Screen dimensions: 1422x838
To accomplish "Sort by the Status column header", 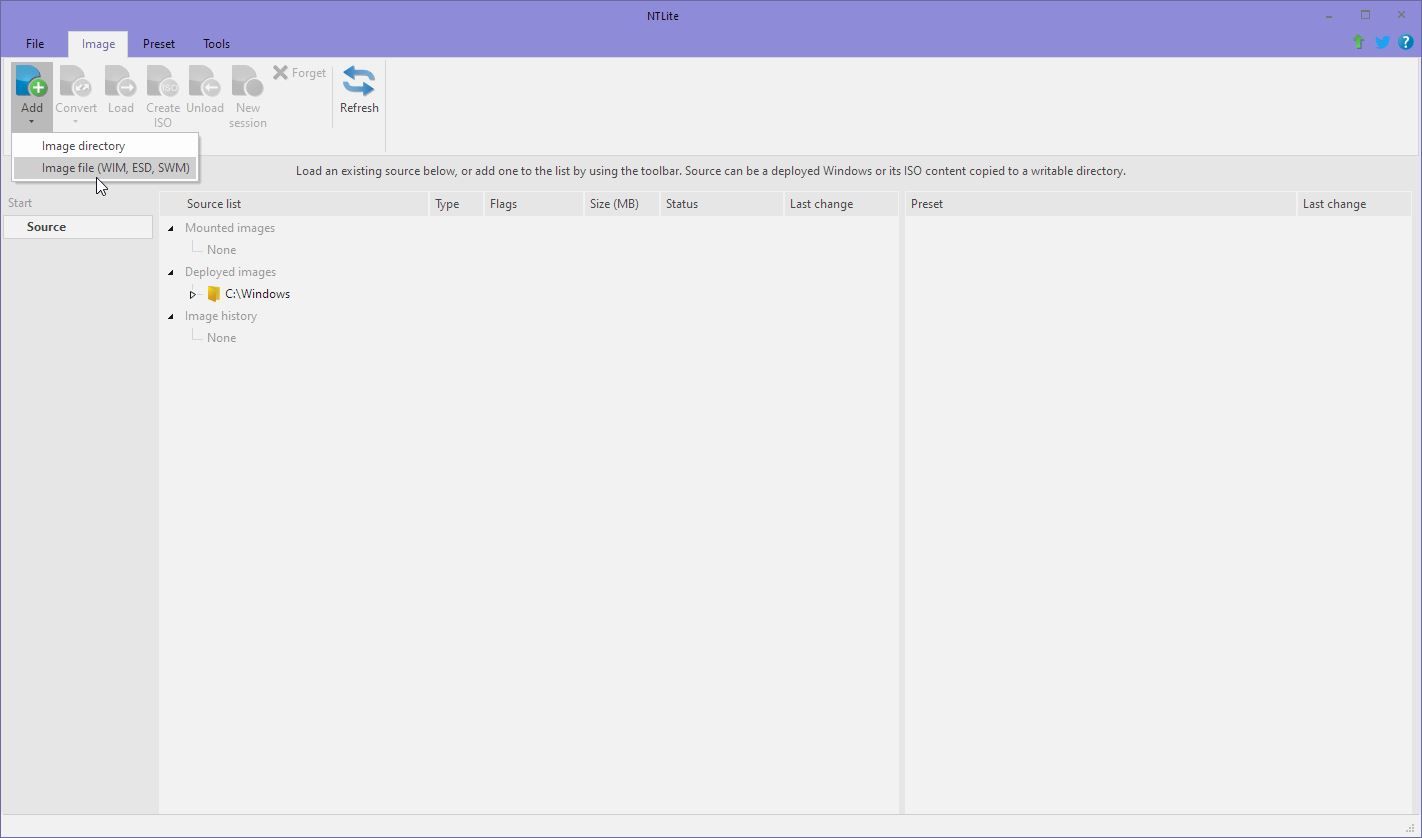I will 721,204.
